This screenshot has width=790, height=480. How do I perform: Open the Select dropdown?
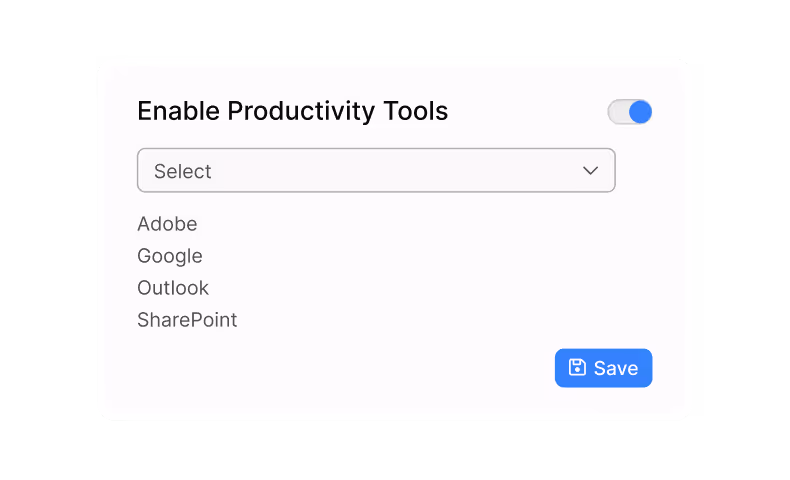[376, 170]
